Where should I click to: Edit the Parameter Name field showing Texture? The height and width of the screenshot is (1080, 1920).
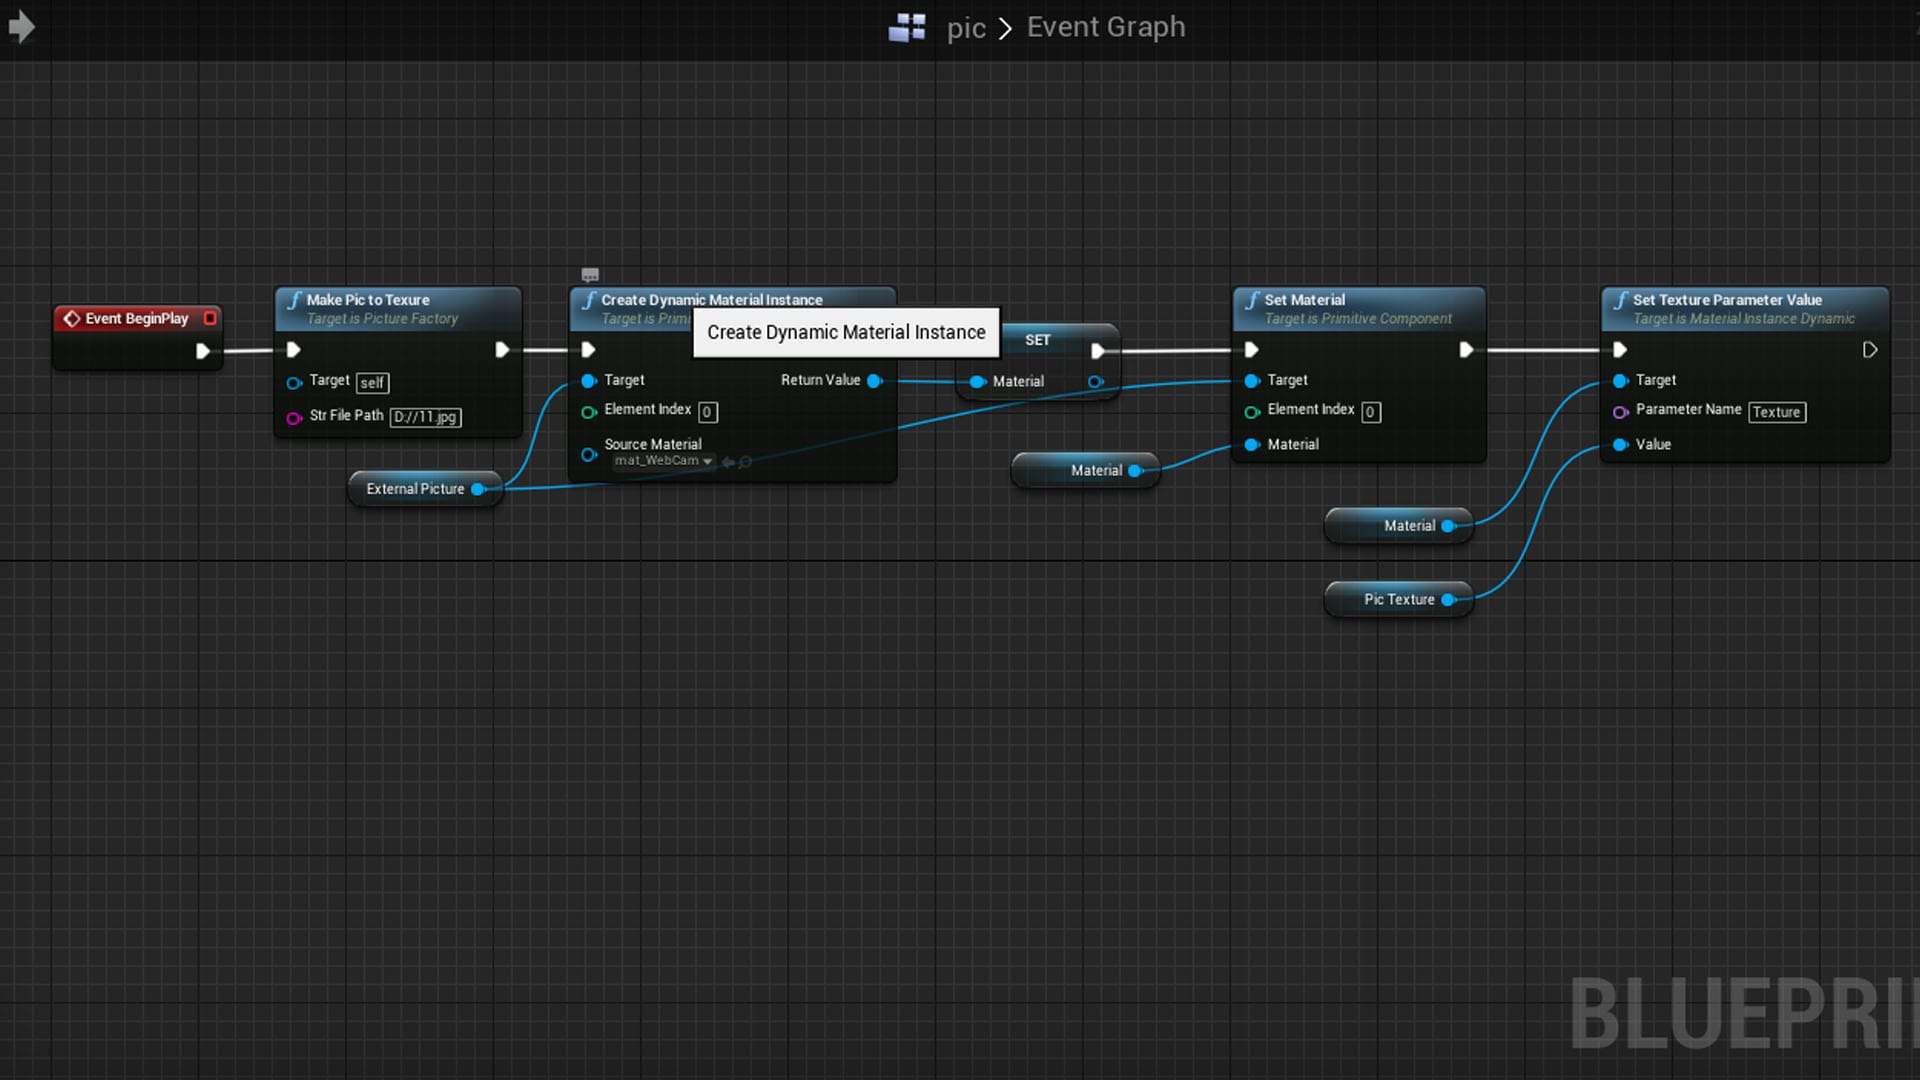click(x=1777, y=412)
